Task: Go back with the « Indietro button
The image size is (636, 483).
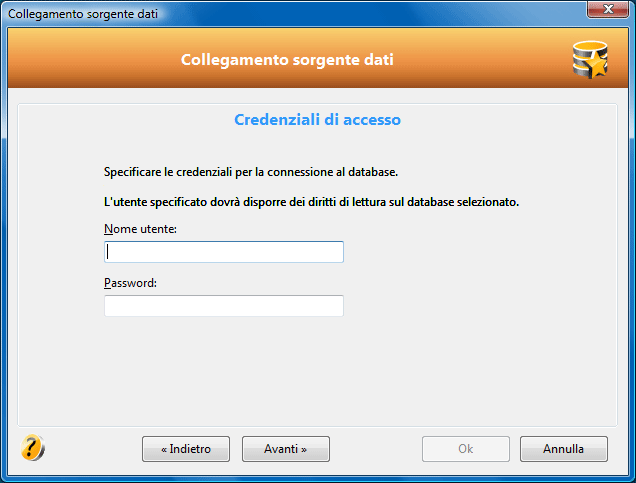Action: point(186,449)
